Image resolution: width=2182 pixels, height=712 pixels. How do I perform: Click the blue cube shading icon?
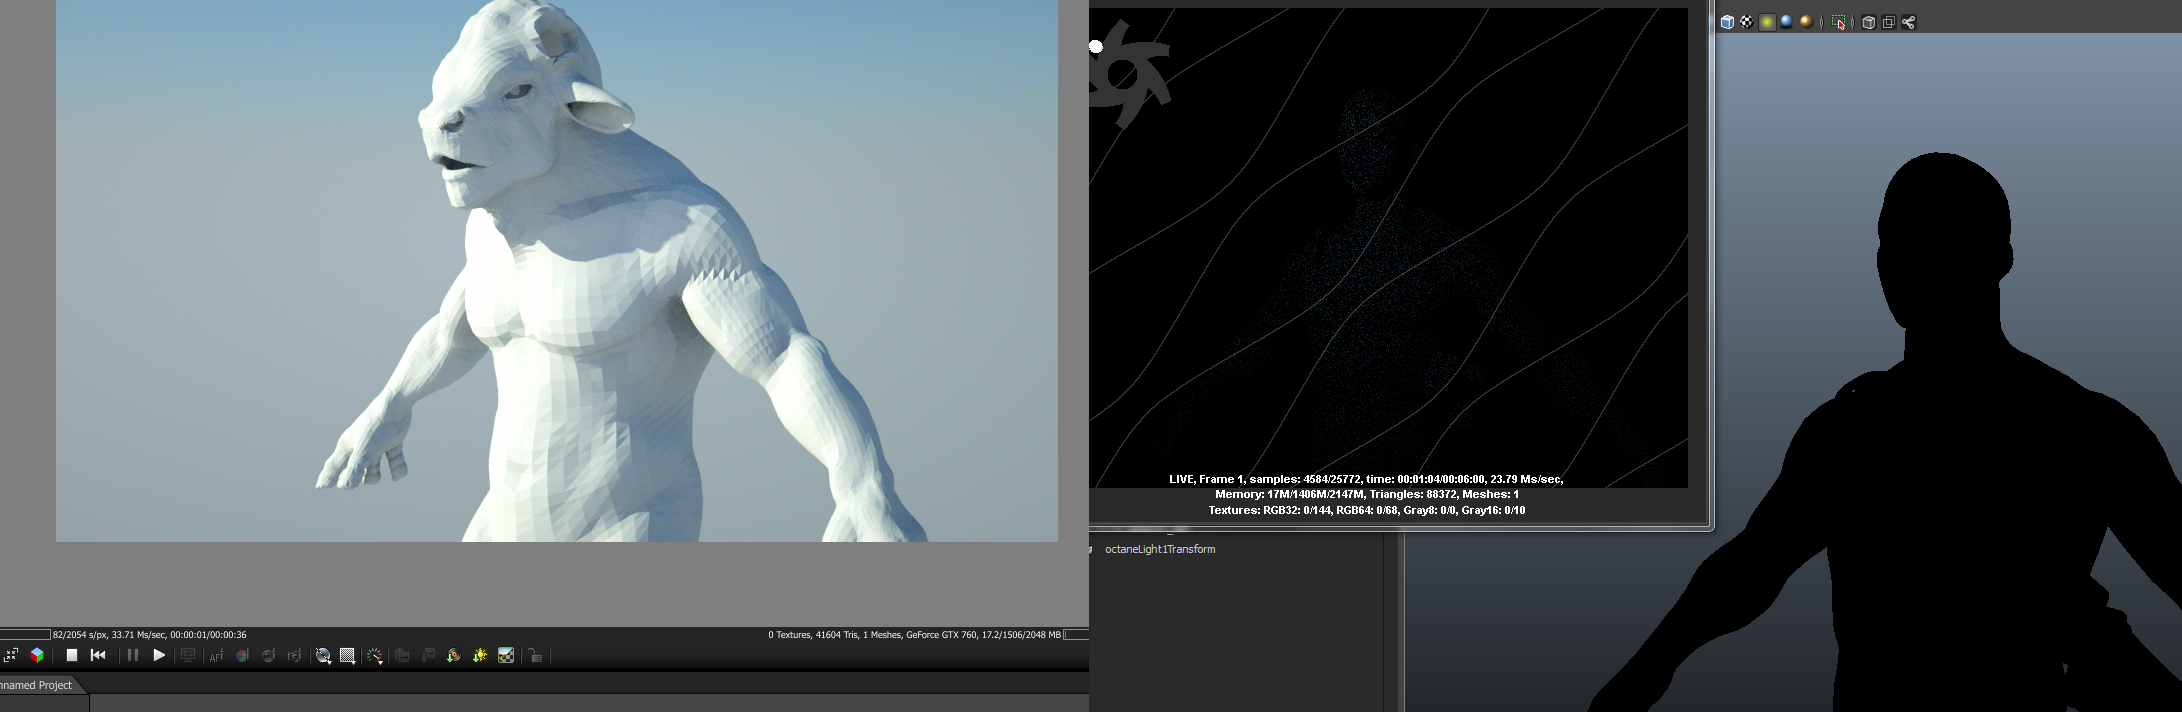(1727, 22)
